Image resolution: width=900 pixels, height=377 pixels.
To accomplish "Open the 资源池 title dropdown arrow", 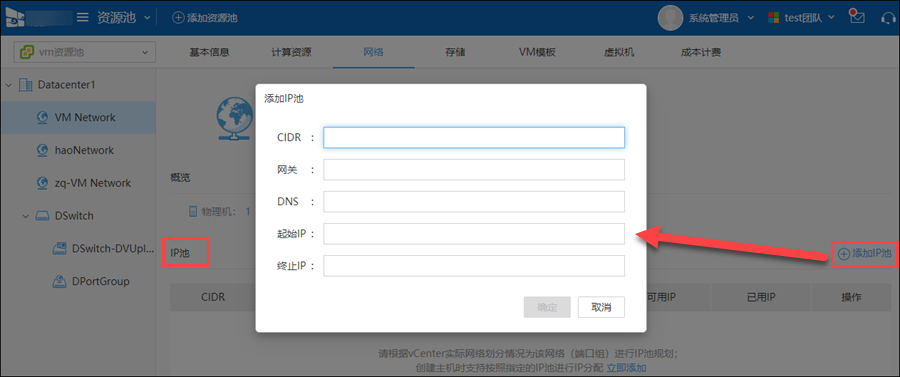I will click(147, 18).
